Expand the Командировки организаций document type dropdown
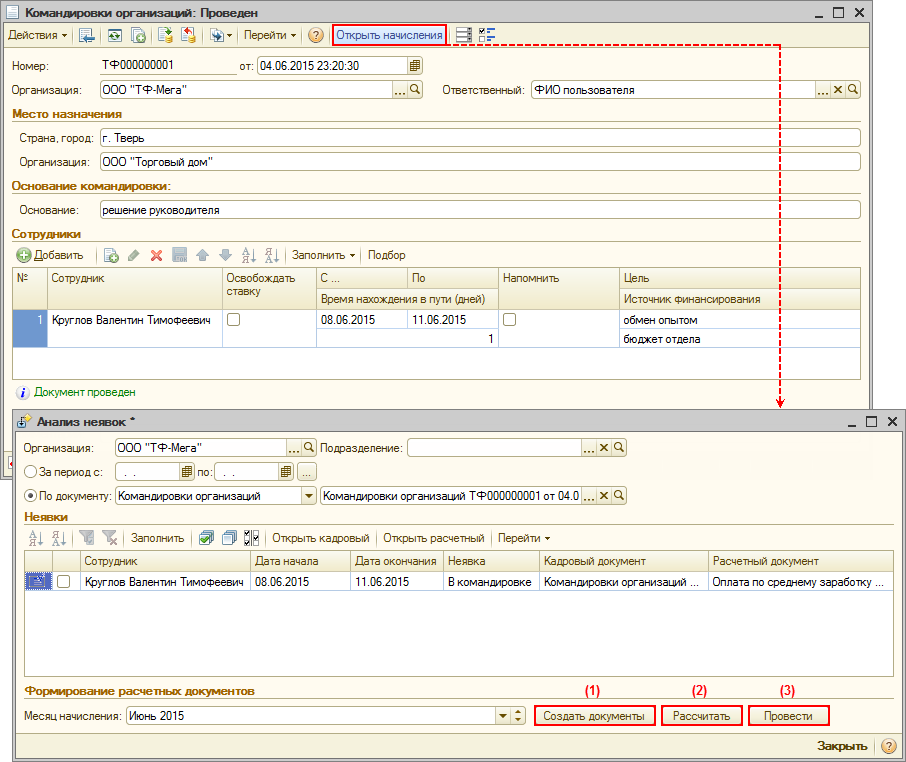The height and width of the screenshot is (762, 906). pyautogui.click(x=308, y=495)
